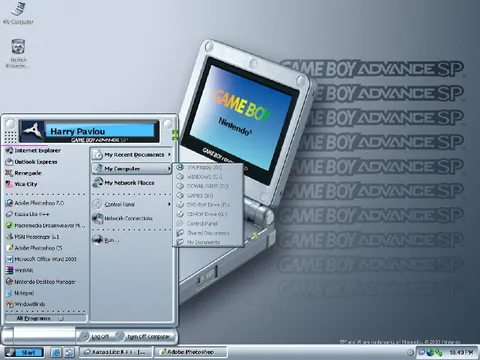
Task: Click the 10:49 PM clock
Action: [461, 352]
